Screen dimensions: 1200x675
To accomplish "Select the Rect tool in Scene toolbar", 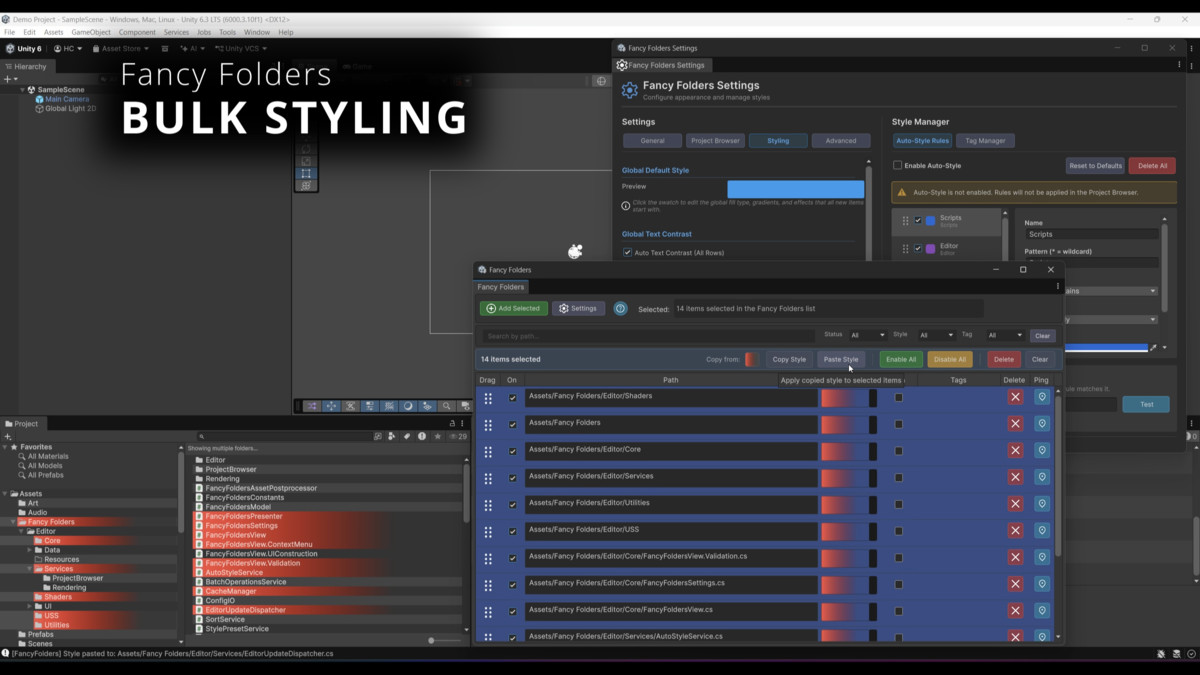I will pos(306,173).
